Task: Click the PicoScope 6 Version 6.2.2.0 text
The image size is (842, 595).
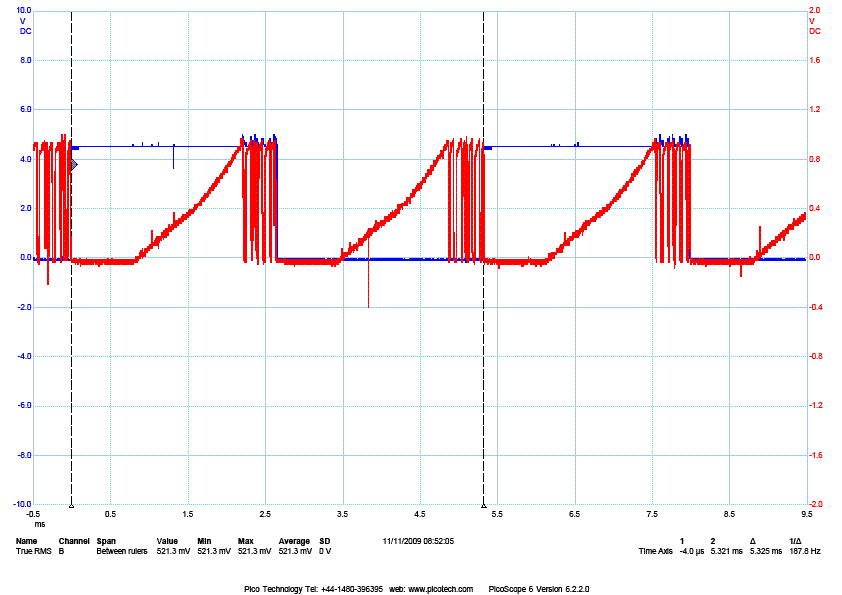Action: click(x=538, y=589)
